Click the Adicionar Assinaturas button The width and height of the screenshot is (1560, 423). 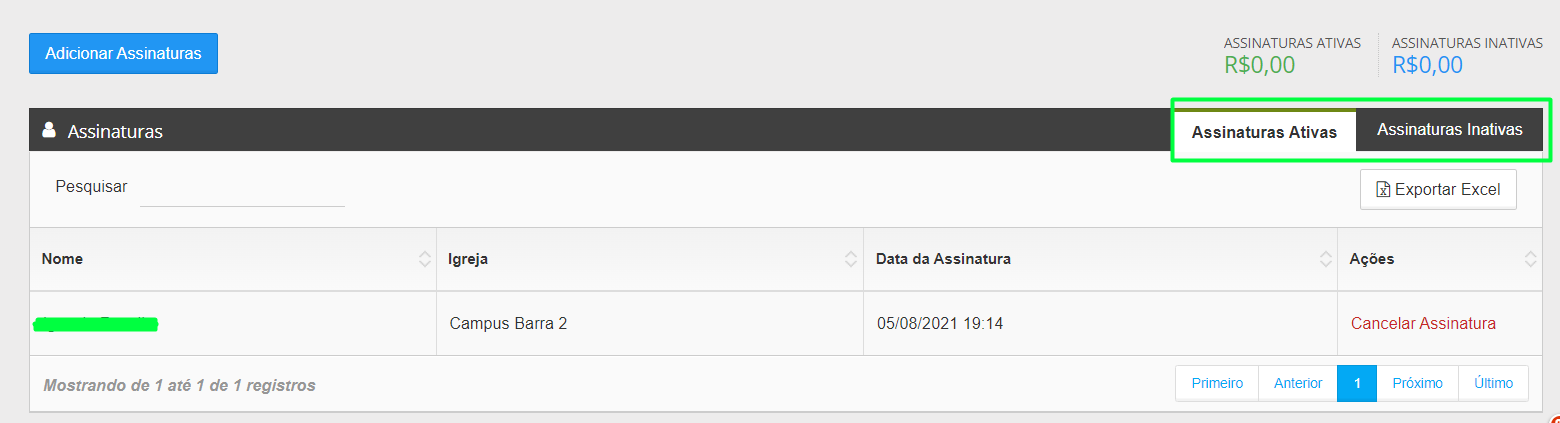pyautogui.click(x=123, y=53)
